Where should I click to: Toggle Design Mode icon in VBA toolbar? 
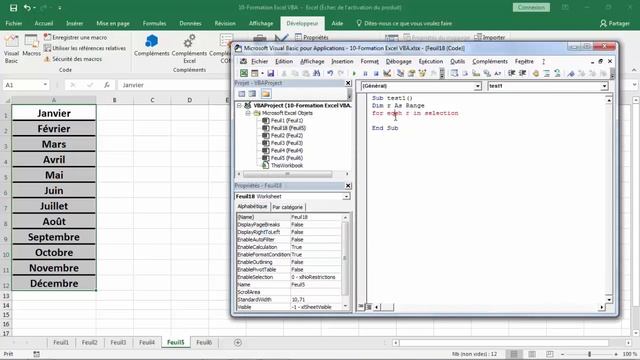point(387,73)
